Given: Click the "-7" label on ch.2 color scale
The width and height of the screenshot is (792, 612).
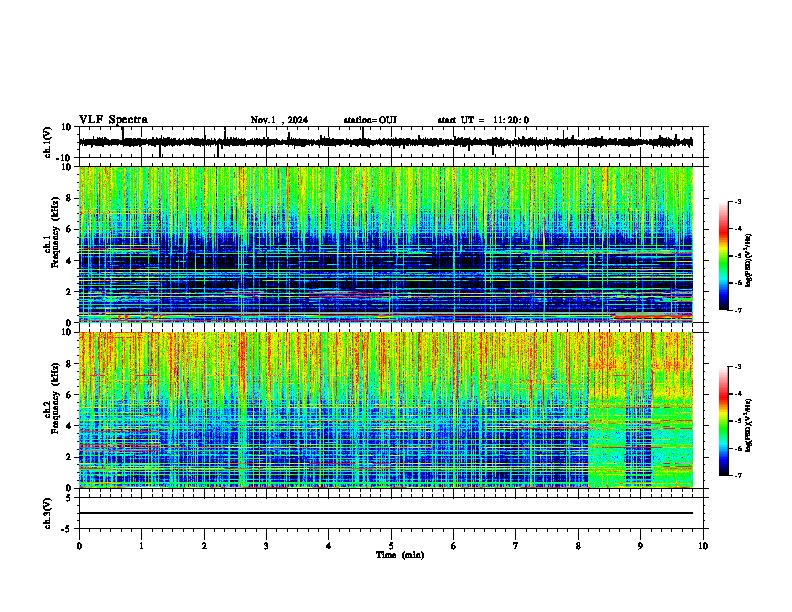Looking at the screenshot, I should pos(738,475).
